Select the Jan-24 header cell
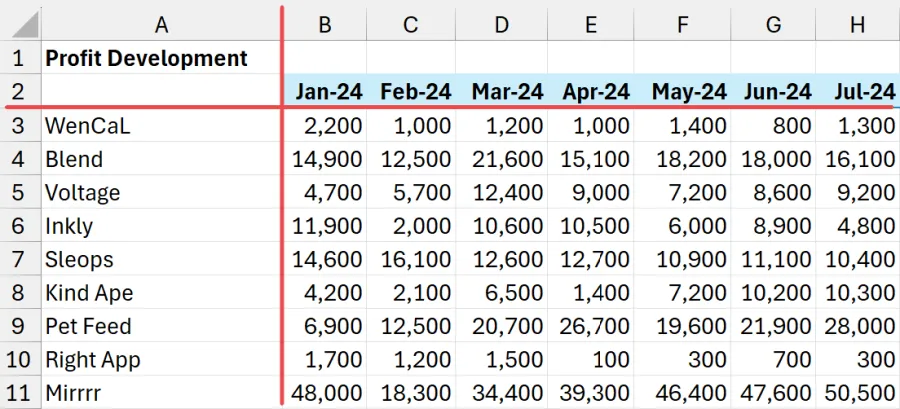 (x=325, y=92)
